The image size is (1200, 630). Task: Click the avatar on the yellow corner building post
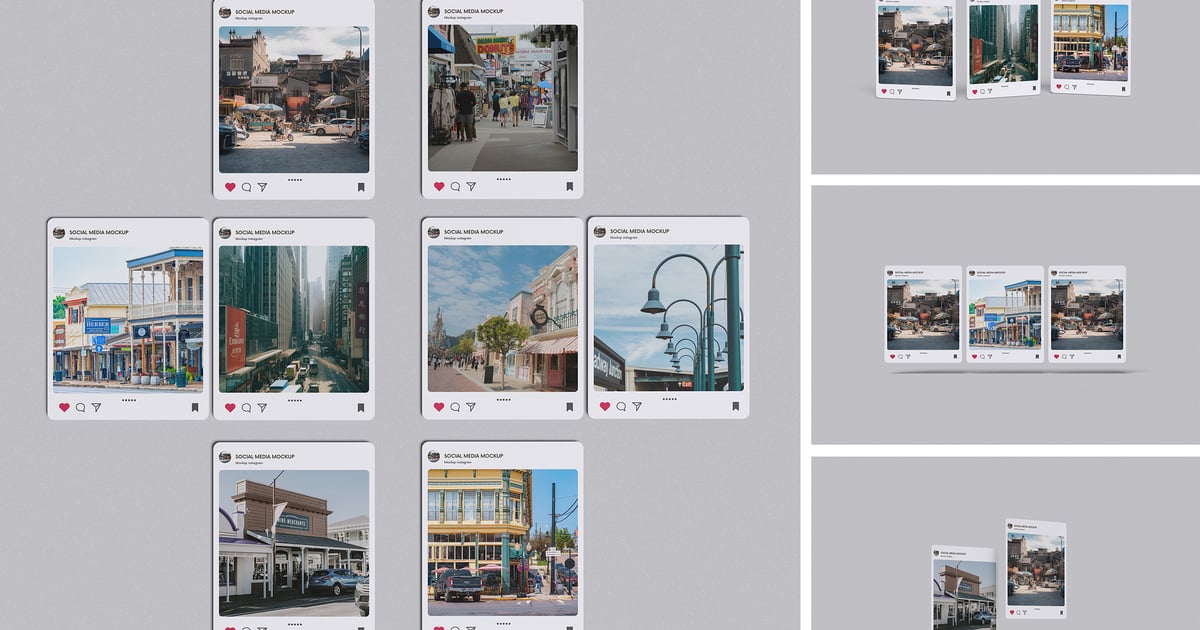(434, 457)
